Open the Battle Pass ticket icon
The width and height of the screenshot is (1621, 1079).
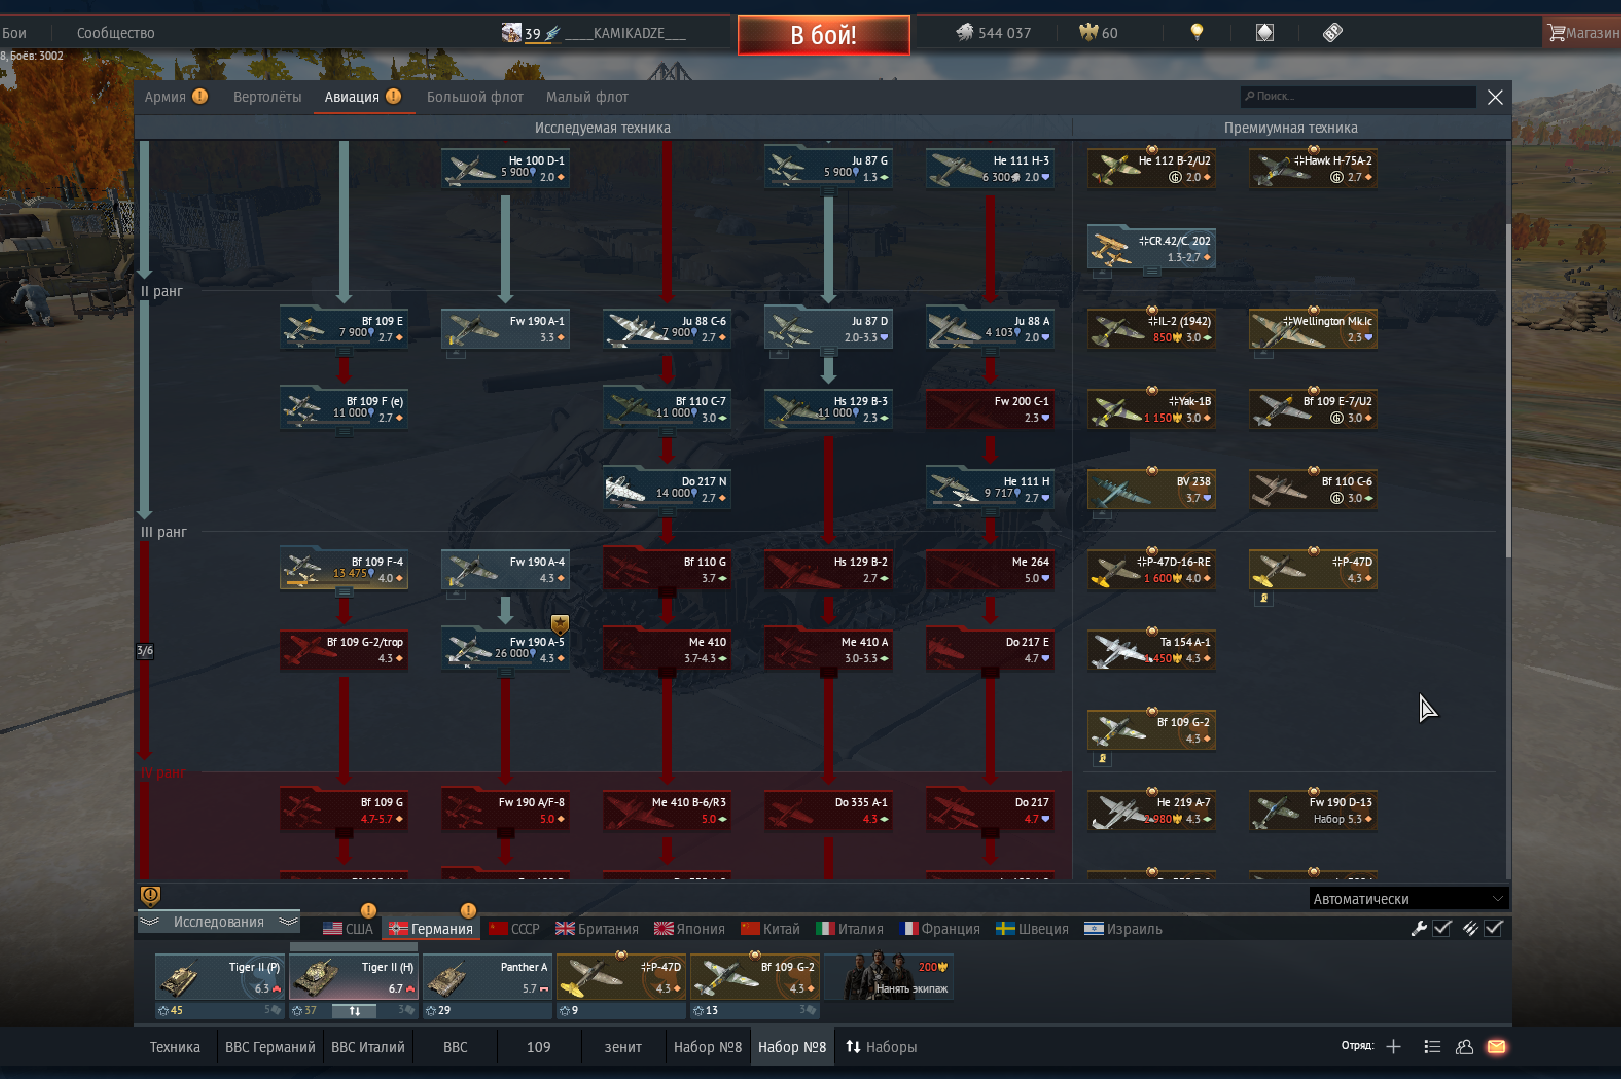point(1332,33)
